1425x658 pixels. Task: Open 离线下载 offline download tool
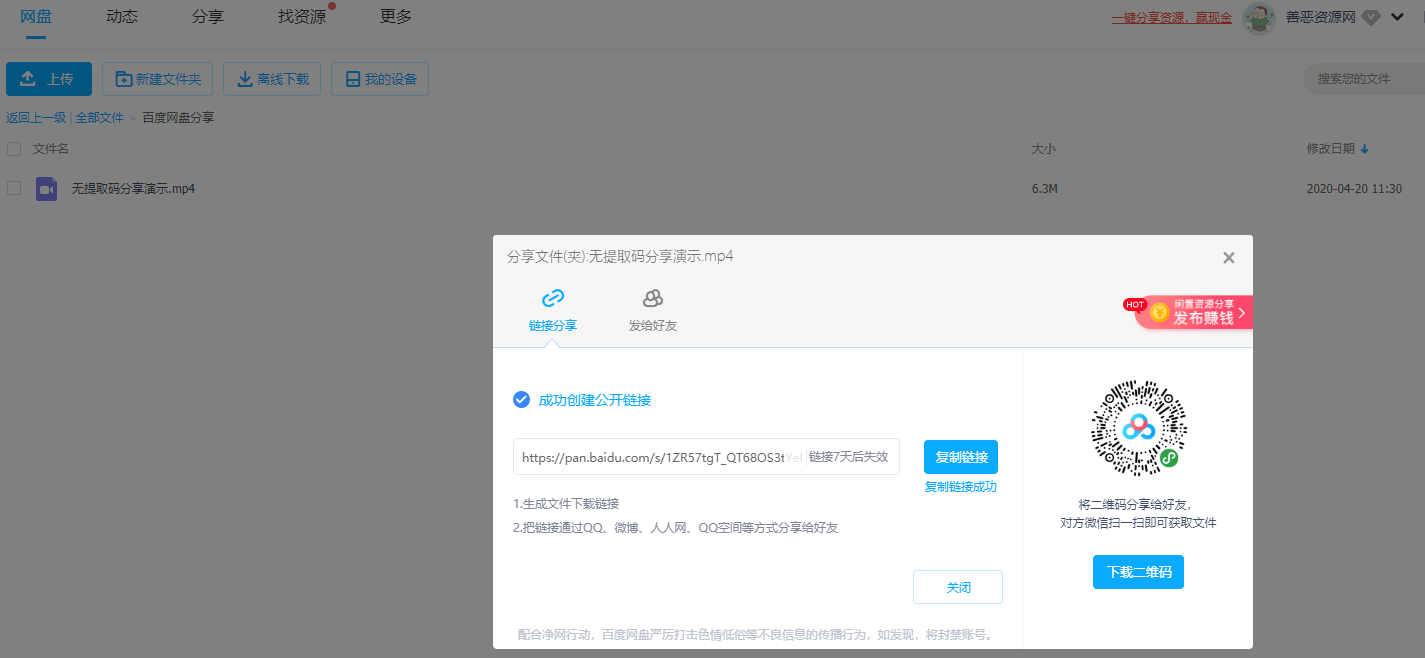[x=245, y=78]
